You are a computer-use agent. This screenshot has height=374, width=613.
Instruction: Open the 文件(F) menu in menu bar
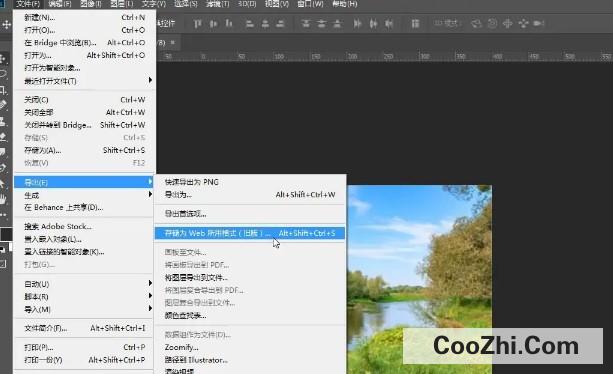pyautogui.click(x=28, y=4)
